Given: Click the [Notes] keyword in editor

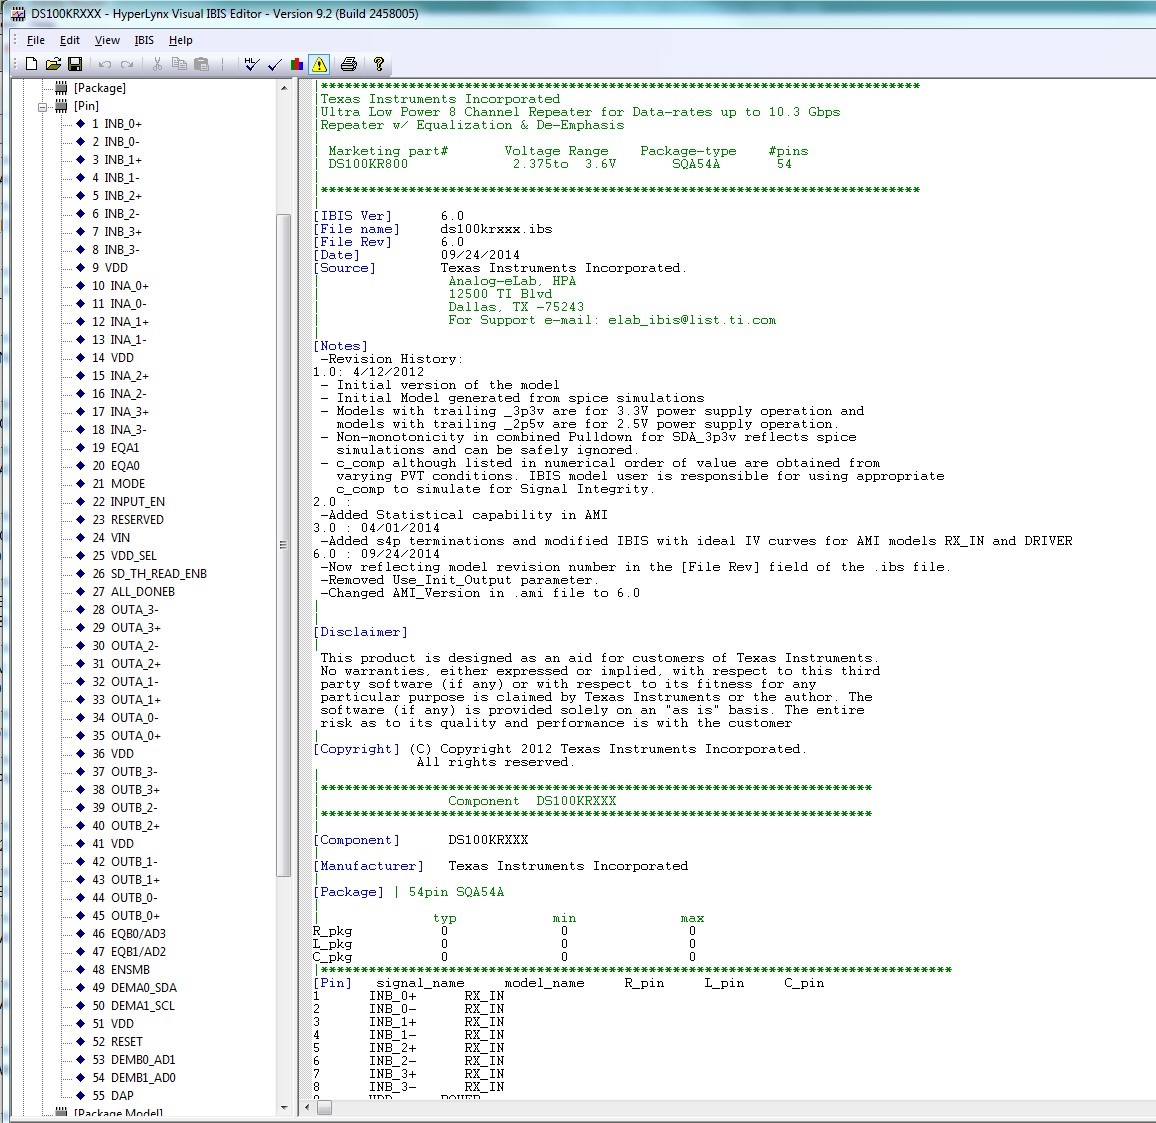Looking at the screenshot, I should 340,346.
